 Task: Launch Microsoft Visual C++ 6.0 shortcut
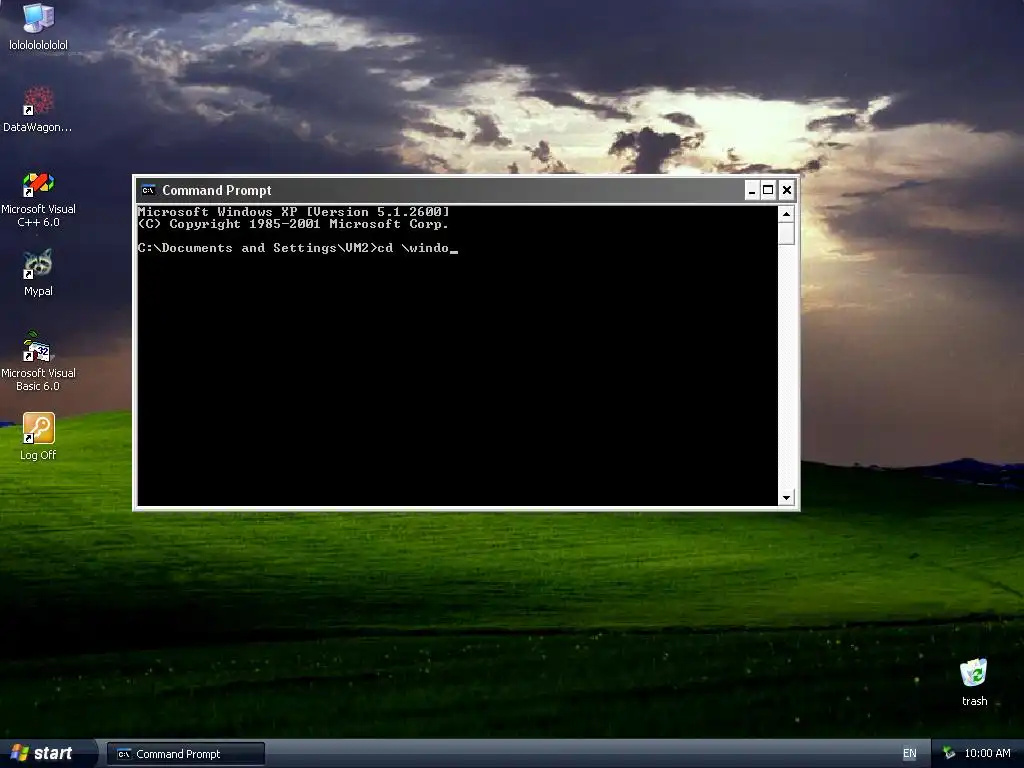coord(38,199)
